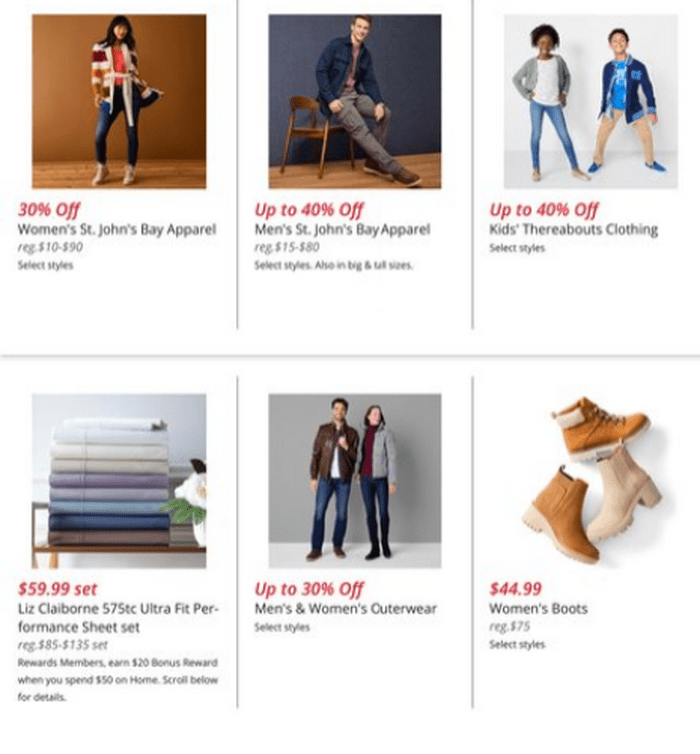Open the couple in outerwear photo

[355, 481]
